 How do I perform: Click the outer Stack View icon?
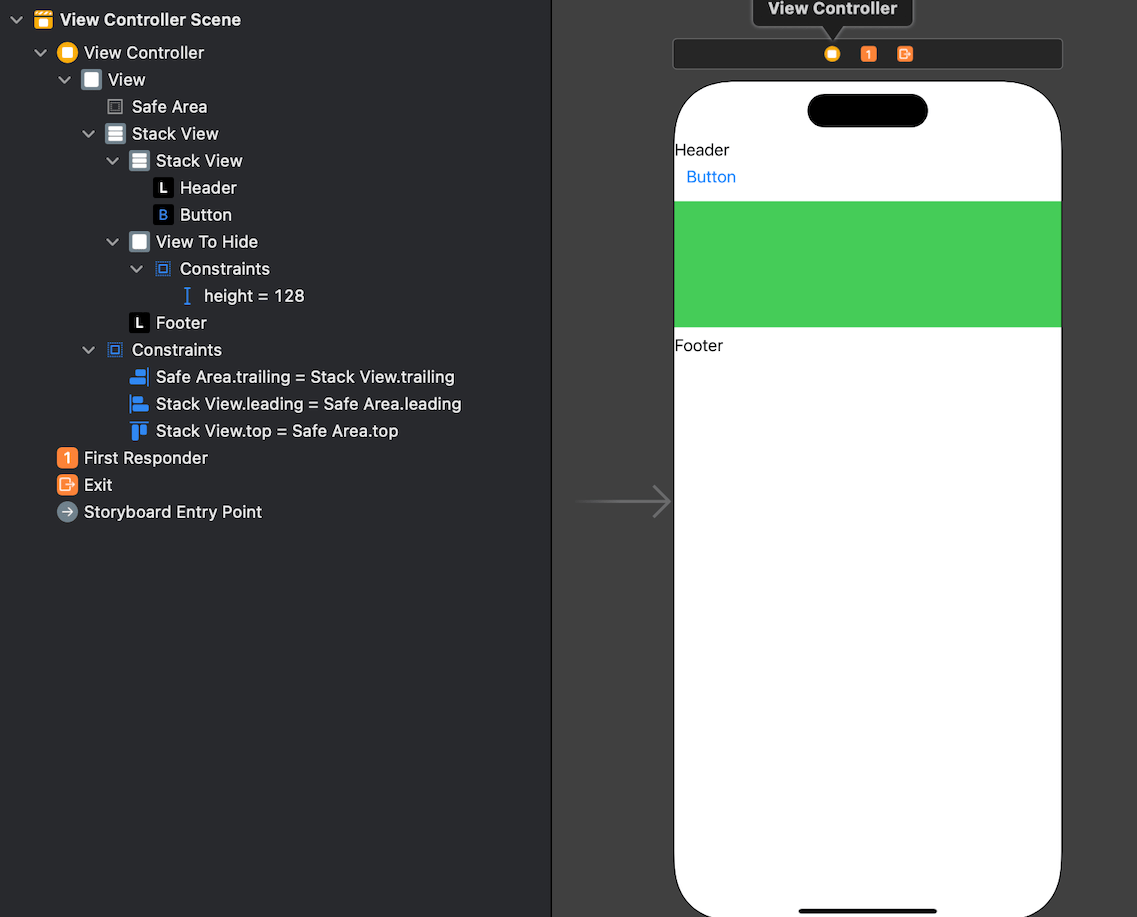point(115,133)
